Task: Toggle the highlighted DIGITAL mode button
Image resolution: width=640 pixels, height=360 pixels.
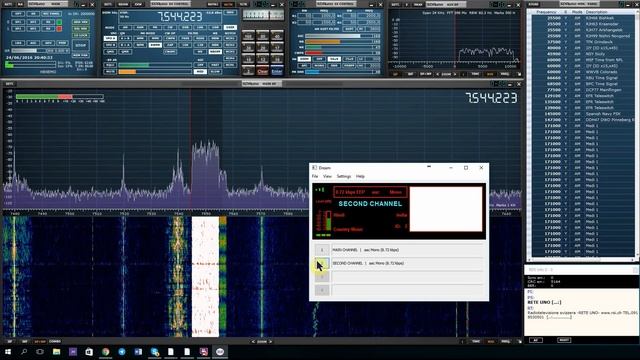Action: (x=230, y=27)
